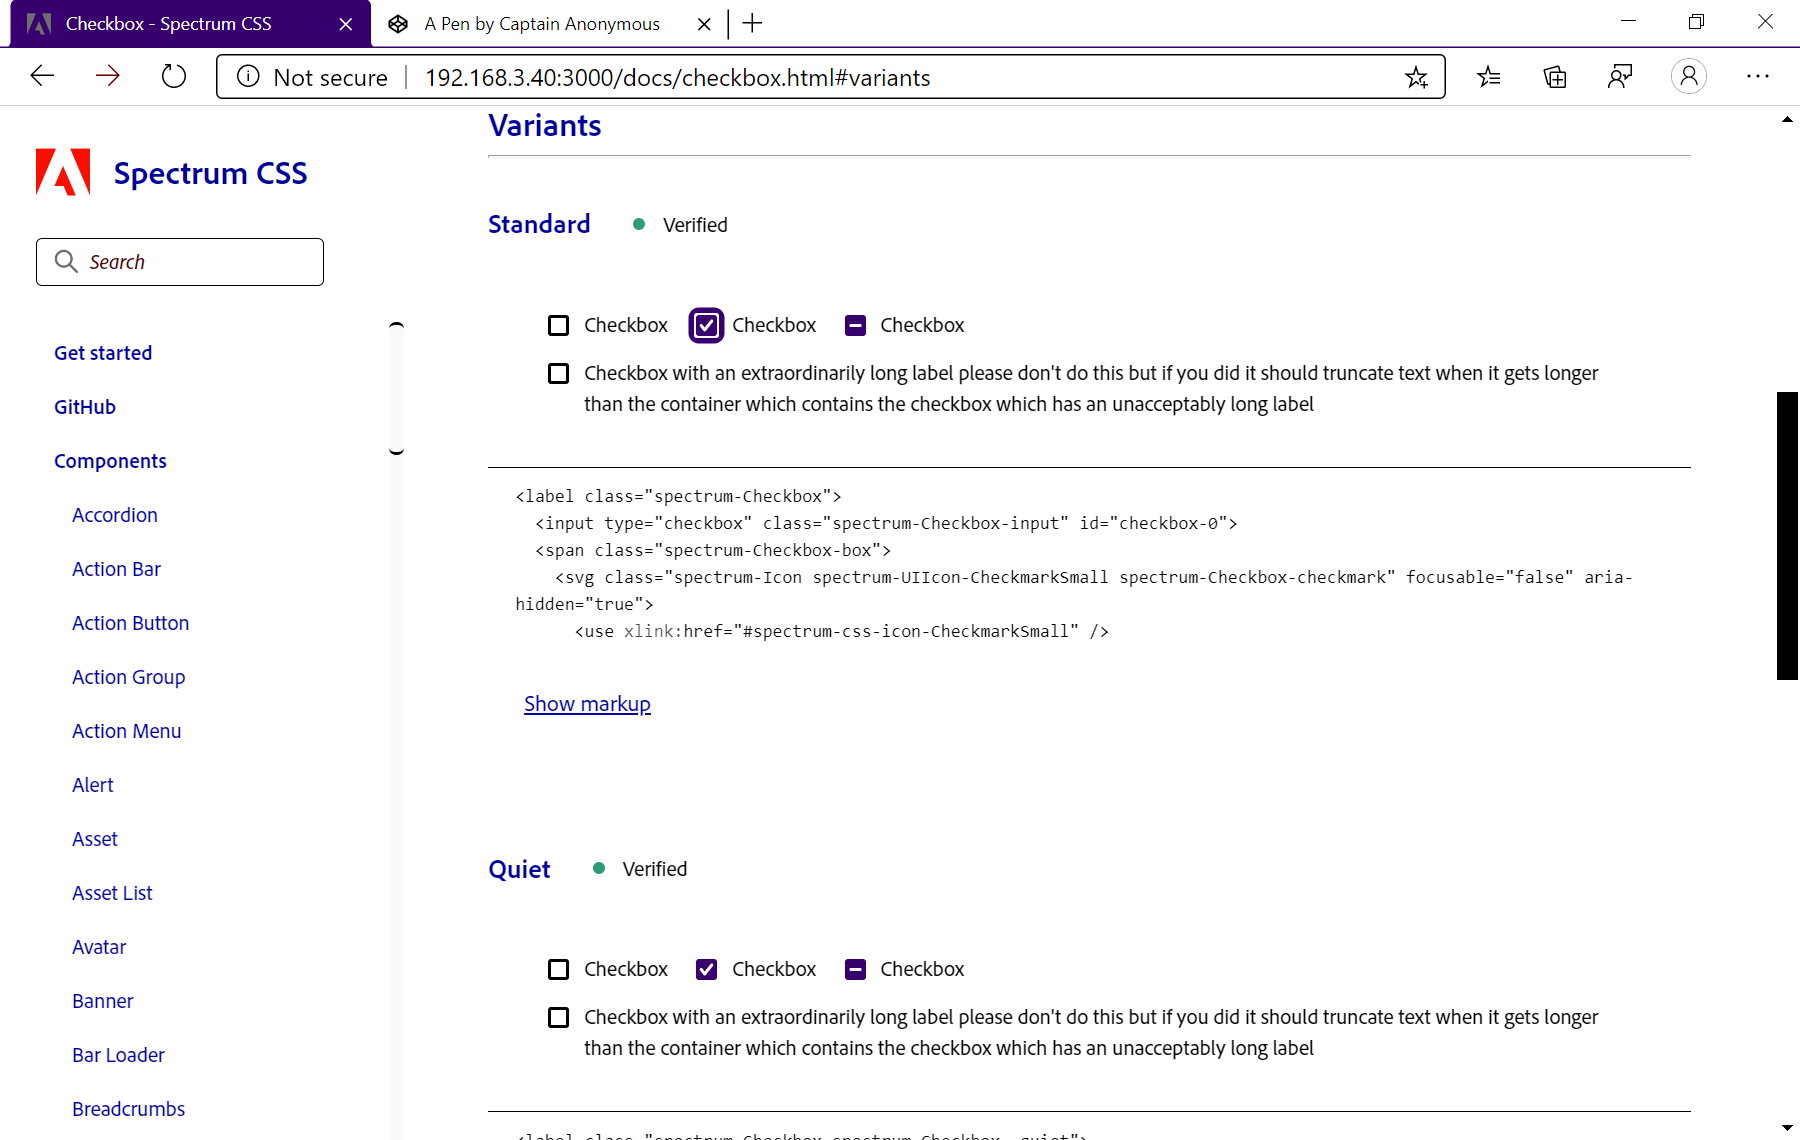1800x1140 pixels.
Task: Restore down the browser window
Action: (1696, 22)
